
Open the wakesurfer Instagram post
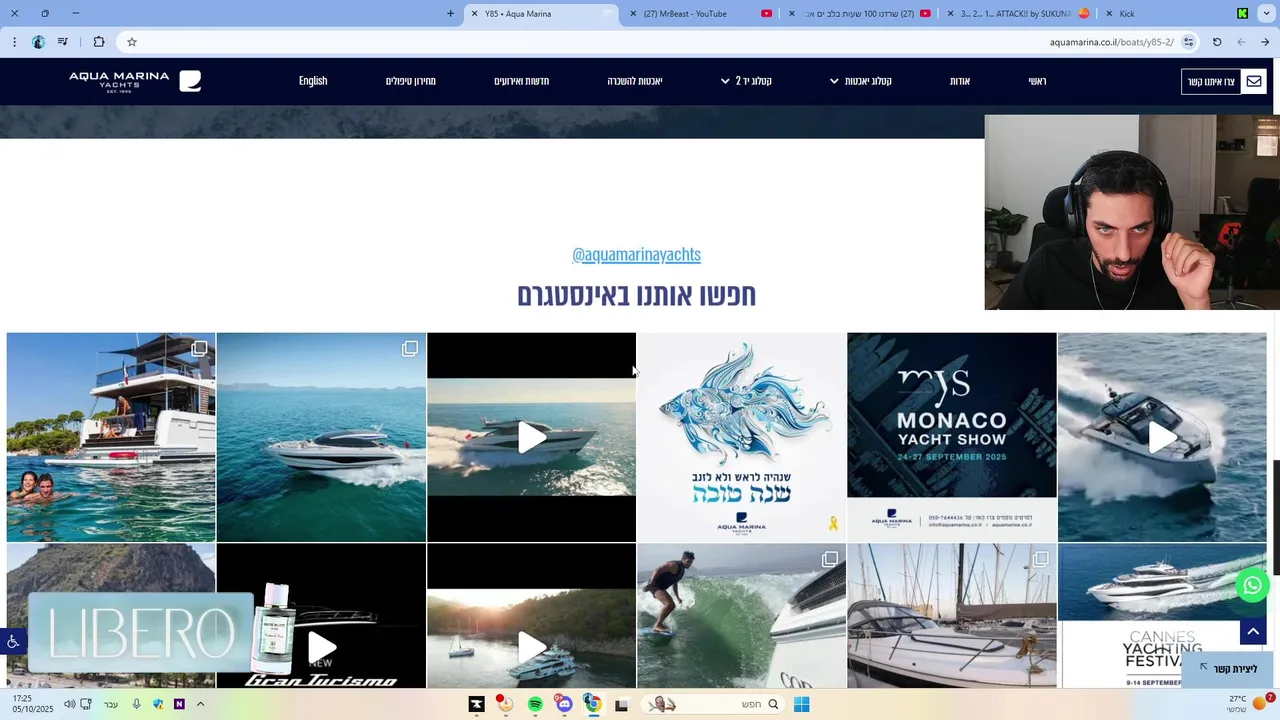(x=741, y=616)
